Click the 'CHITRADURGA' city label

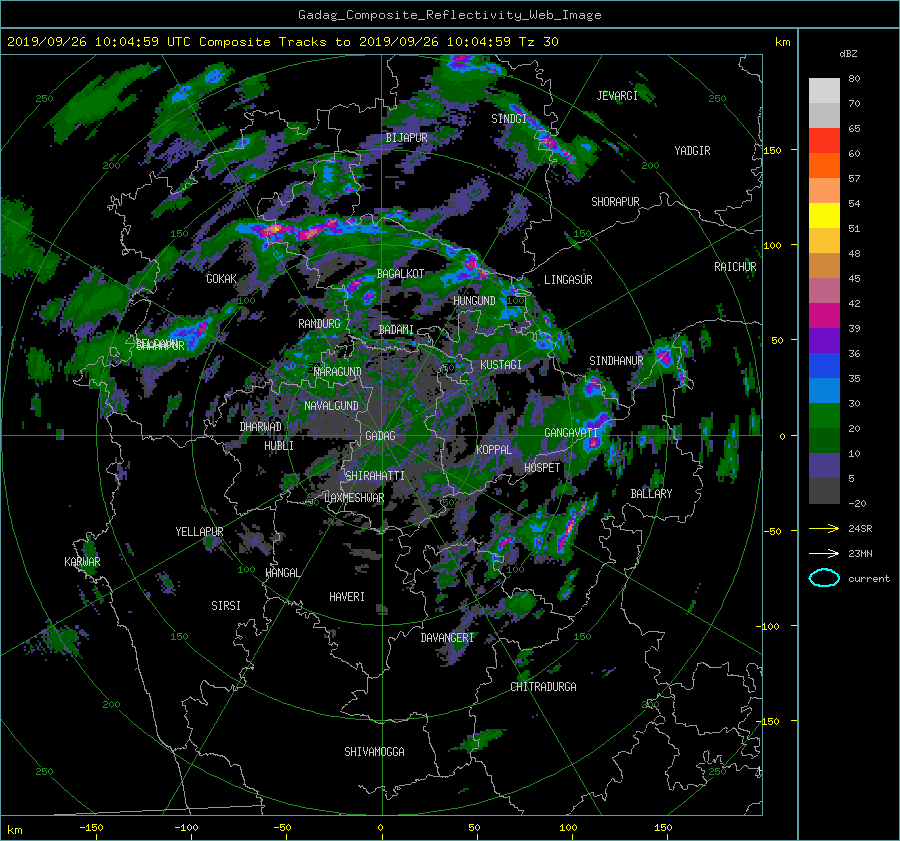(543, 687)
